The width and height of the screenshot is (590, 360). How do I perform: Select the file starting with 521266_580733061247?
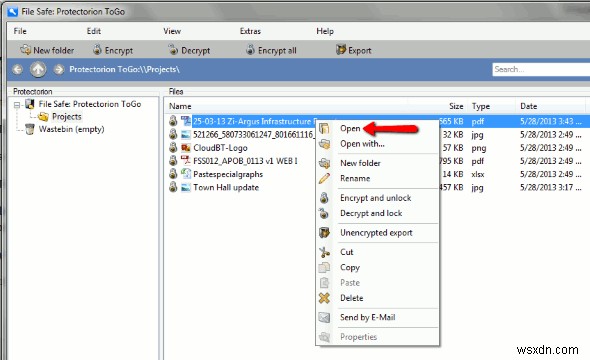pos(253,135)
